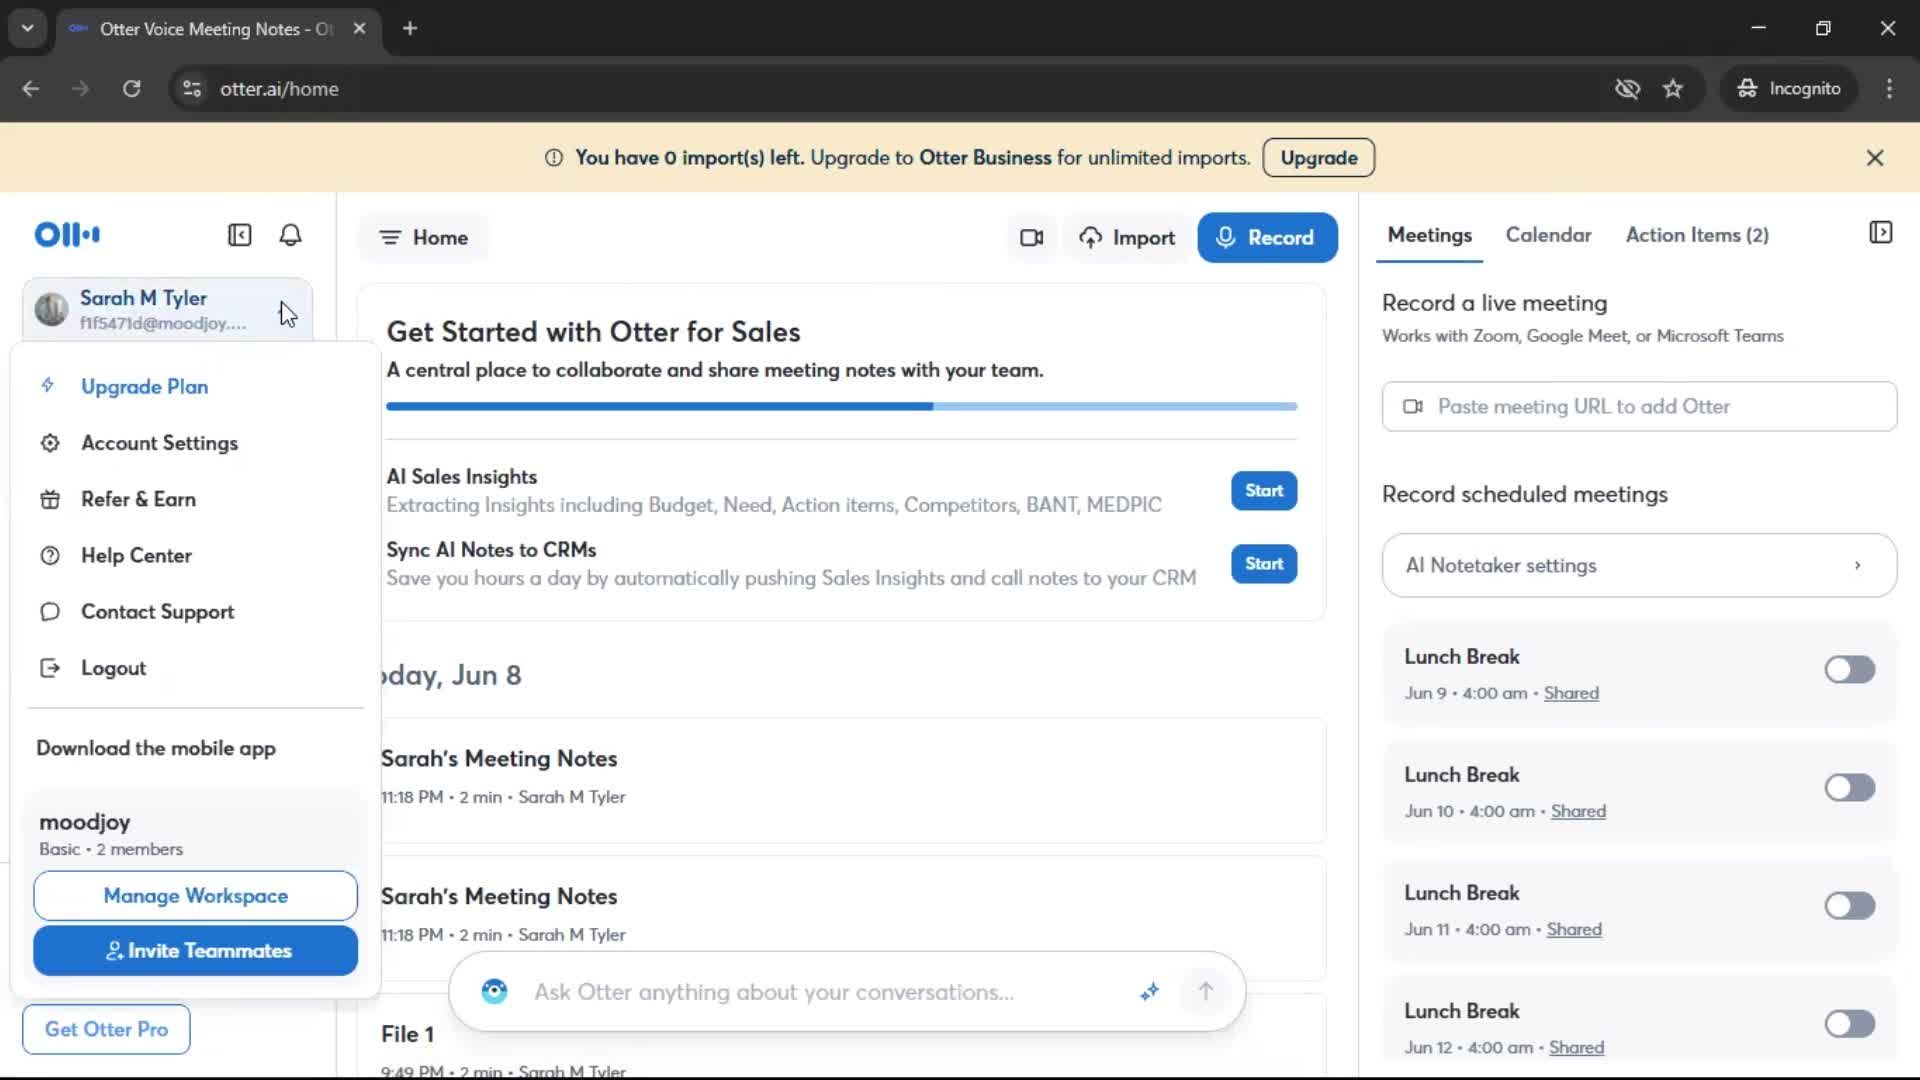1920x1080 pixels.
Task: Send message with the up-arrow button
Action: [x=1205, y=991]
